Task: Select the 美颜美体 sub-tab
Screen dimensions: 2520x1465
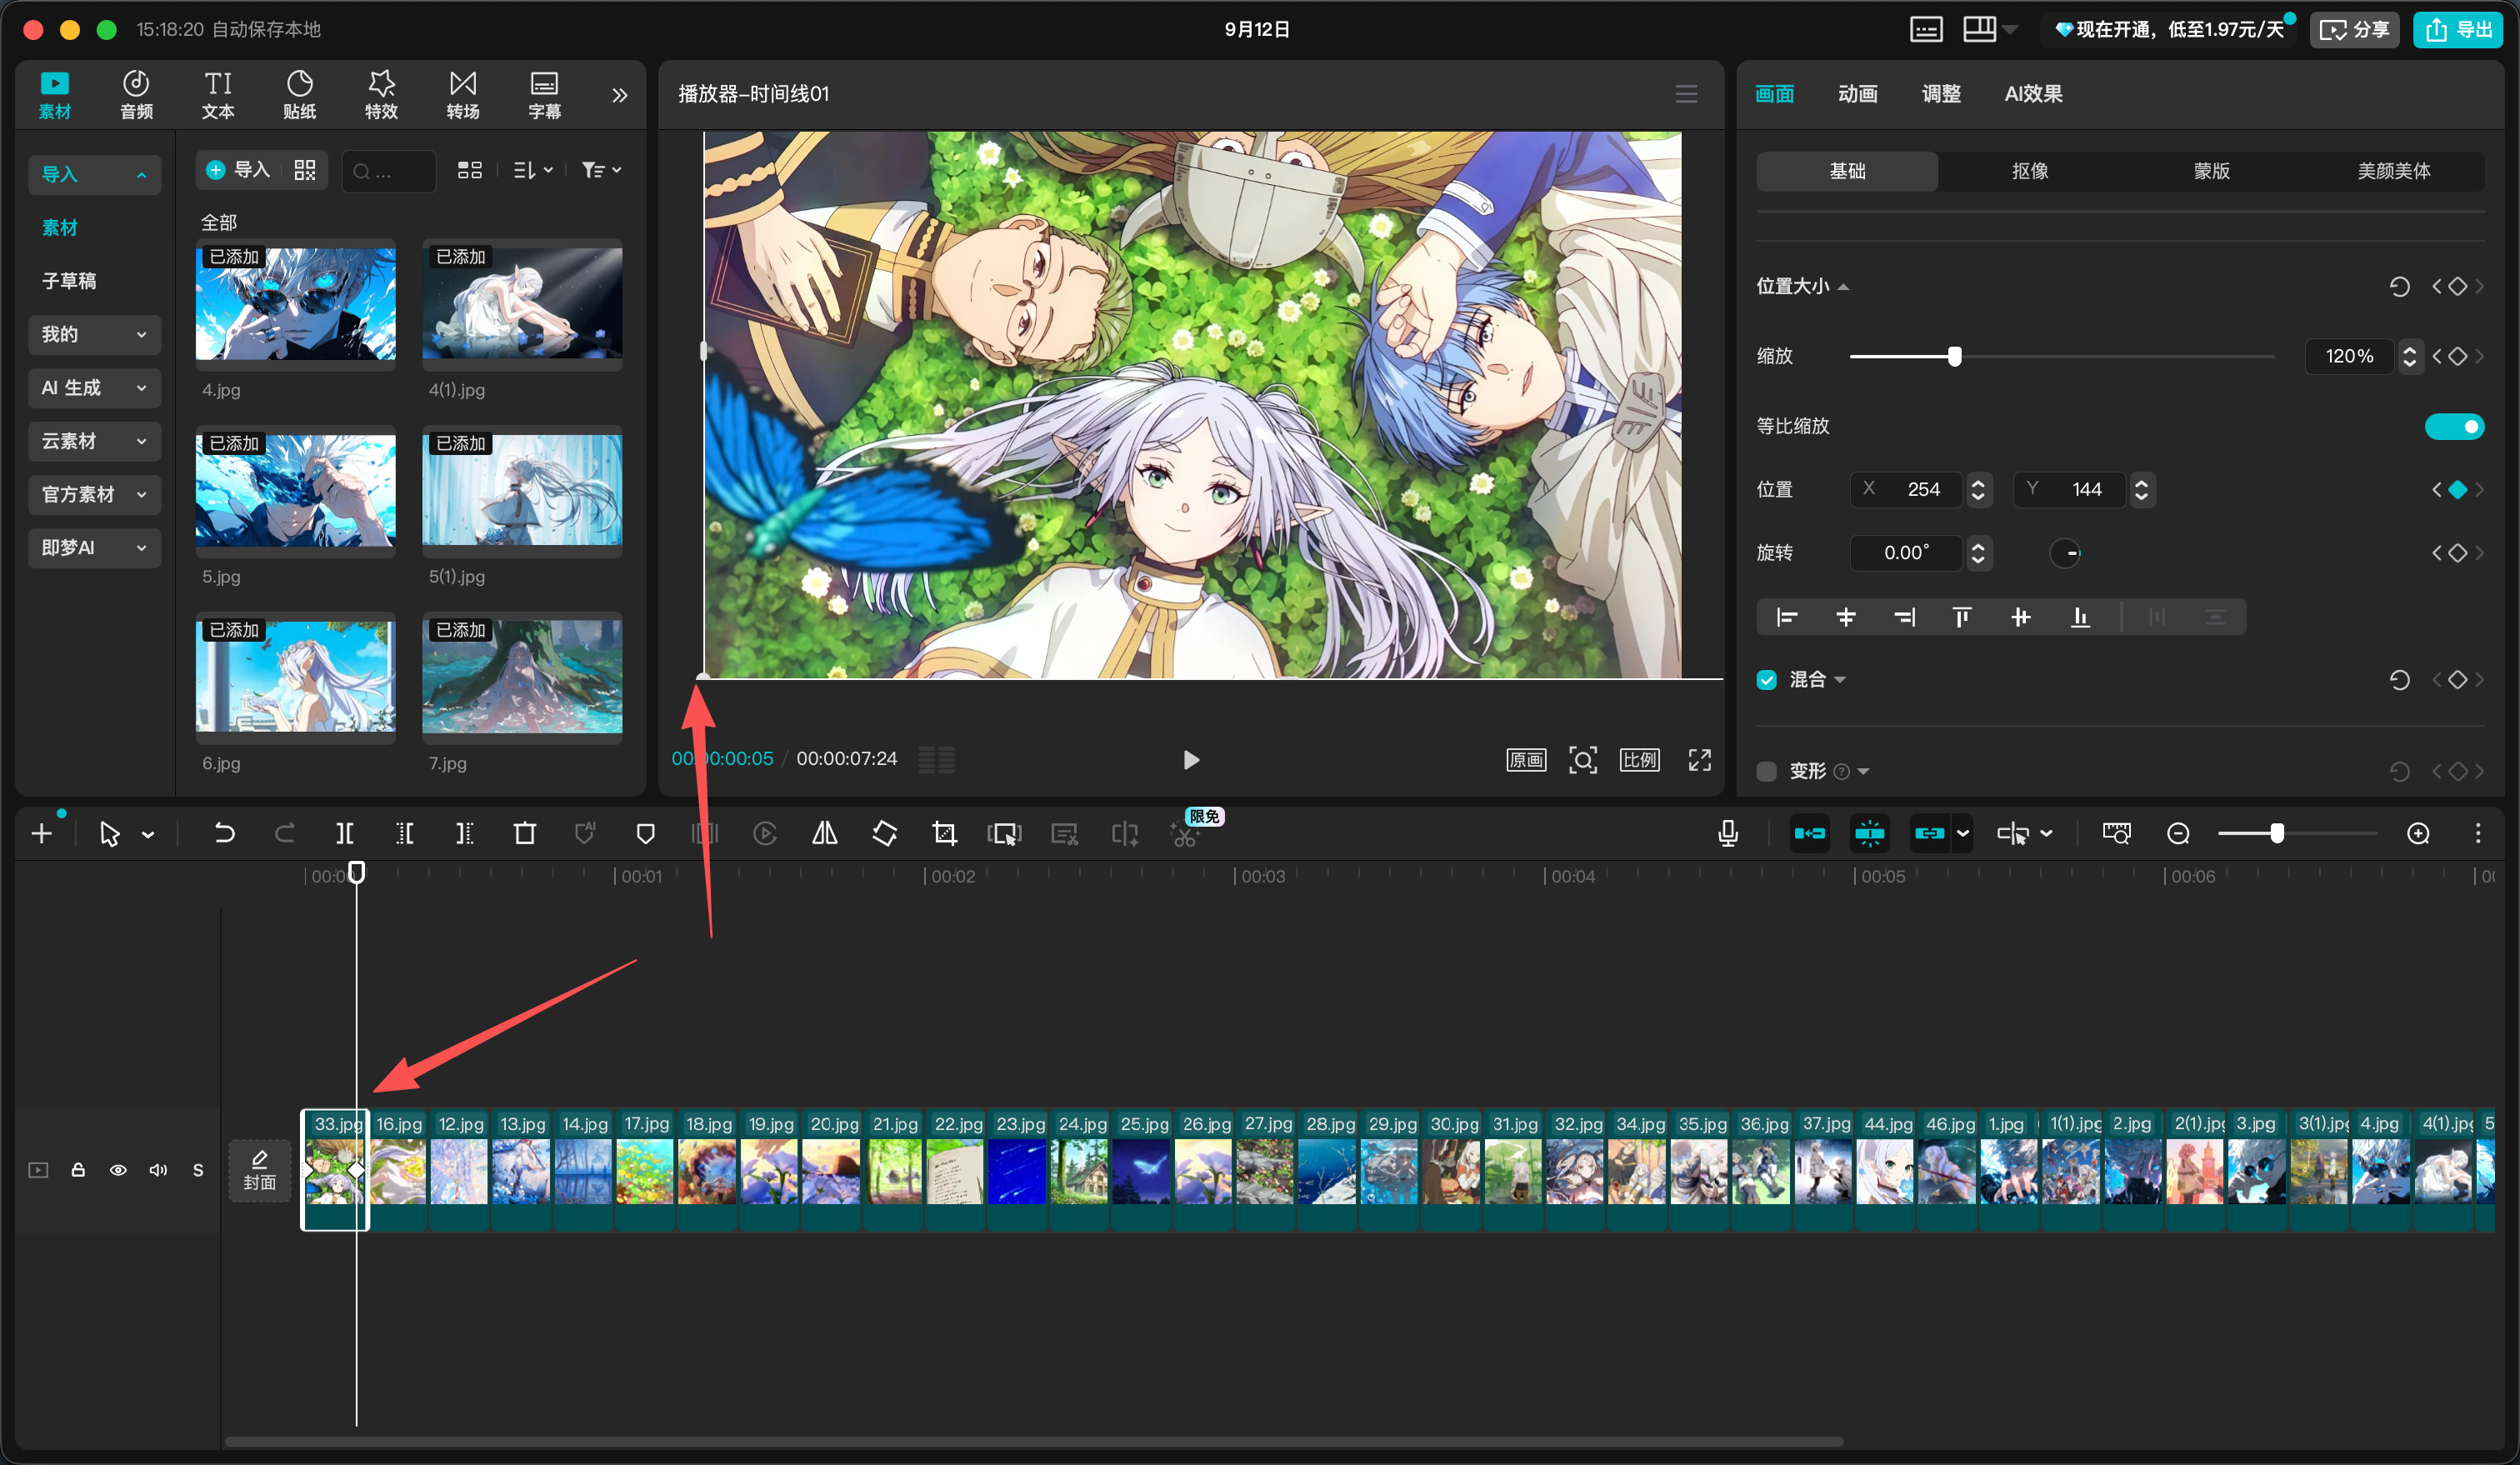Action: point(2394,171)
